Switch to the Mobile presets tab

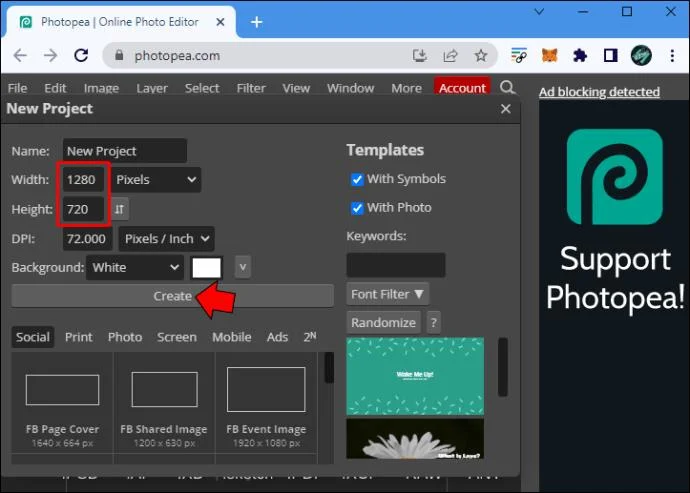click(232, 337)
